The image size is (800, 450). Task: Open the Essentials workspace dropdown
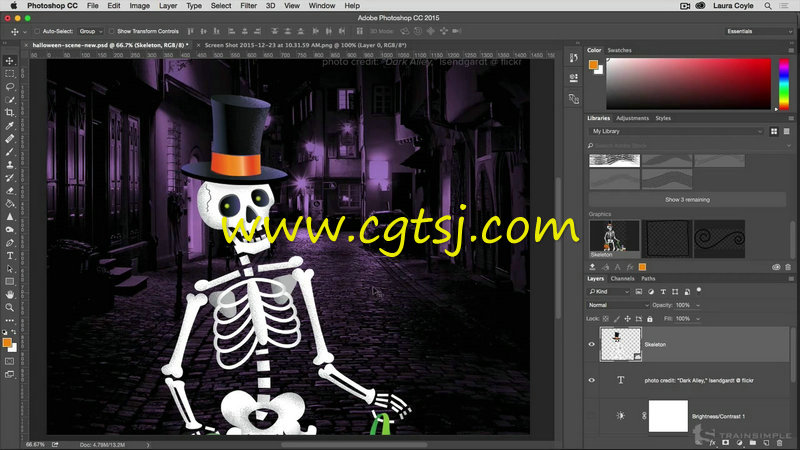[x=759, y=31]
